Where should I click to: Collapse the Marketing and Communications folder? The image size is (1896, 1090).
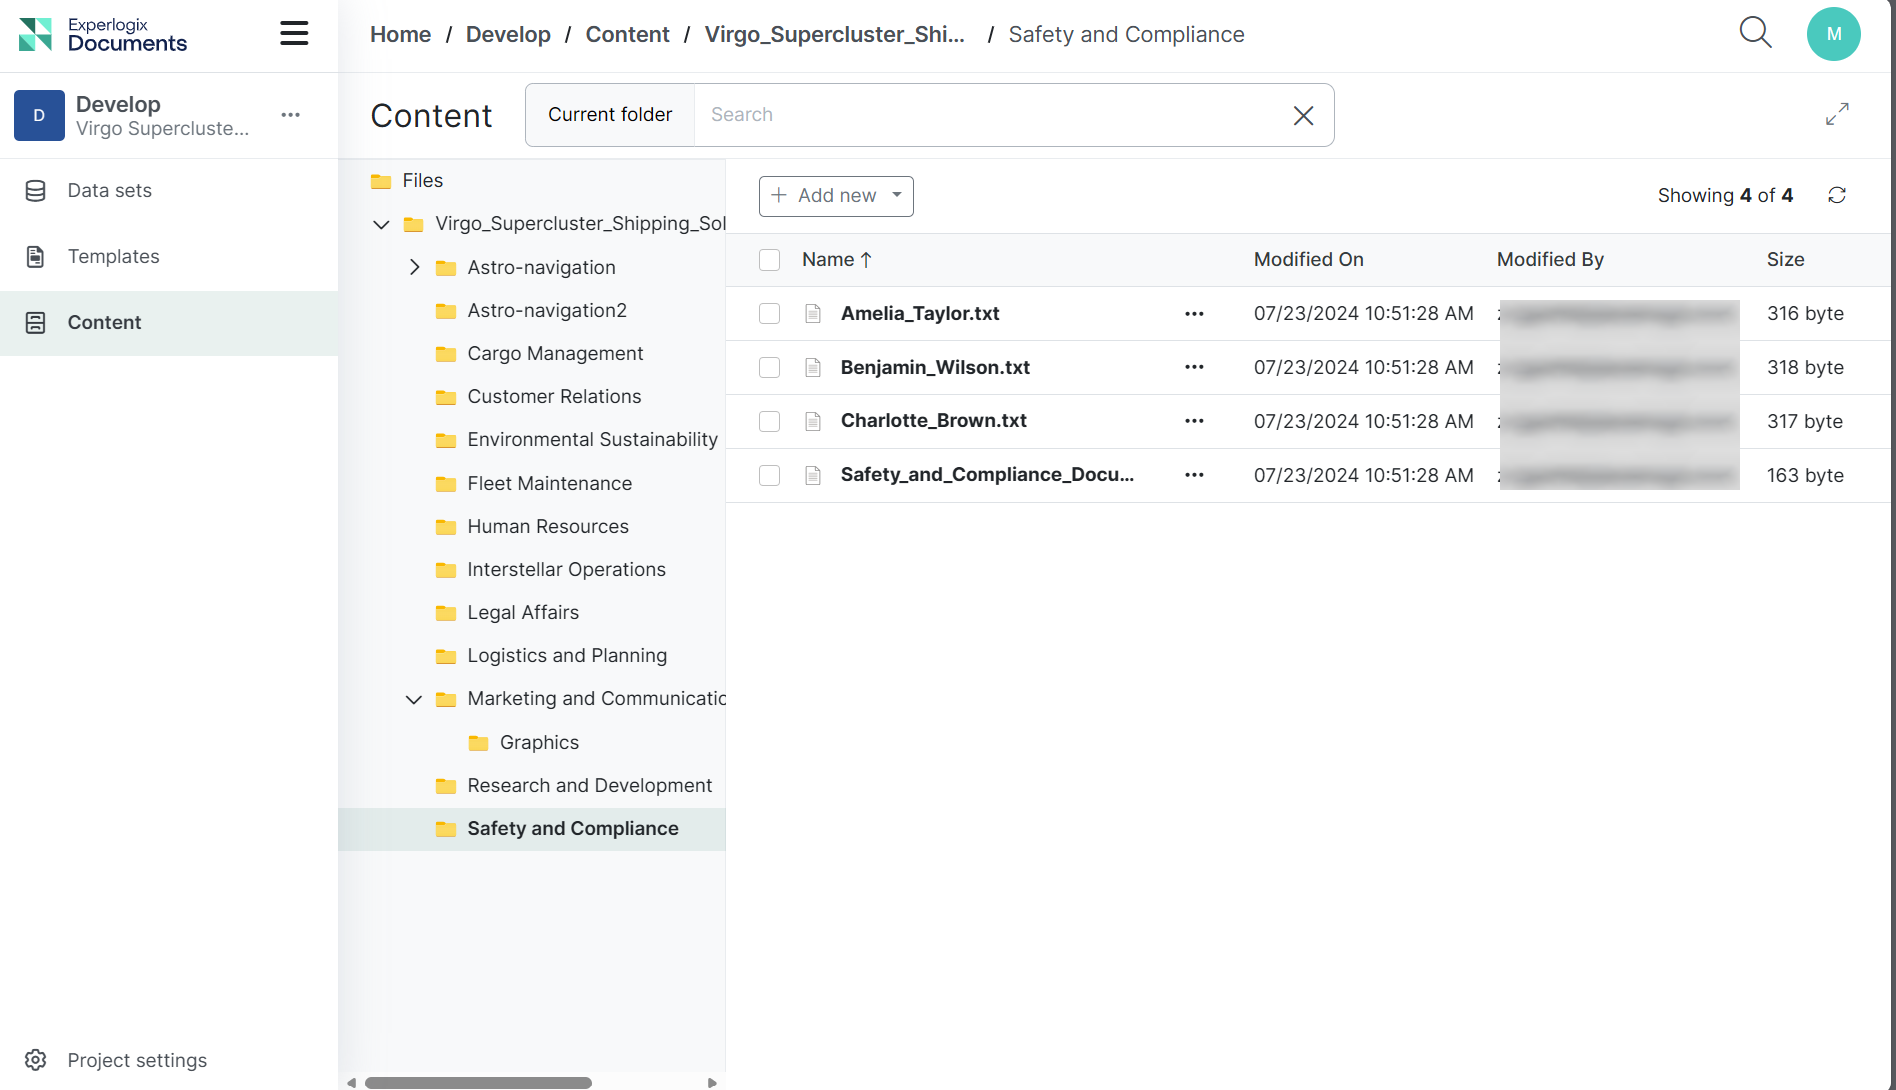pos(414,699)
